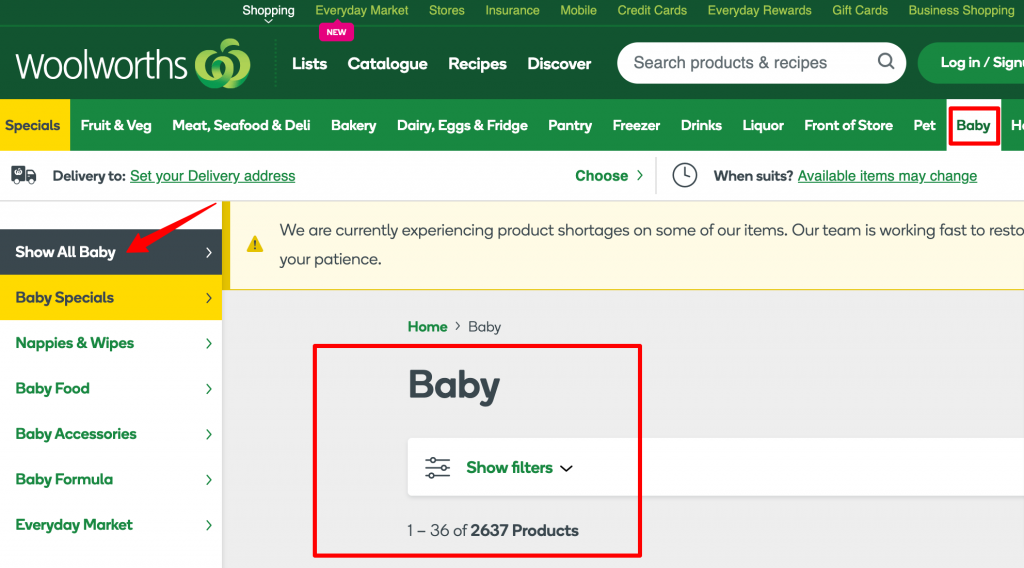Image resolution: width=1024 pixels, height=568 pixels.
Task: Select Nappies & Wipes in sidebar
Action: (x=111, y=343)
